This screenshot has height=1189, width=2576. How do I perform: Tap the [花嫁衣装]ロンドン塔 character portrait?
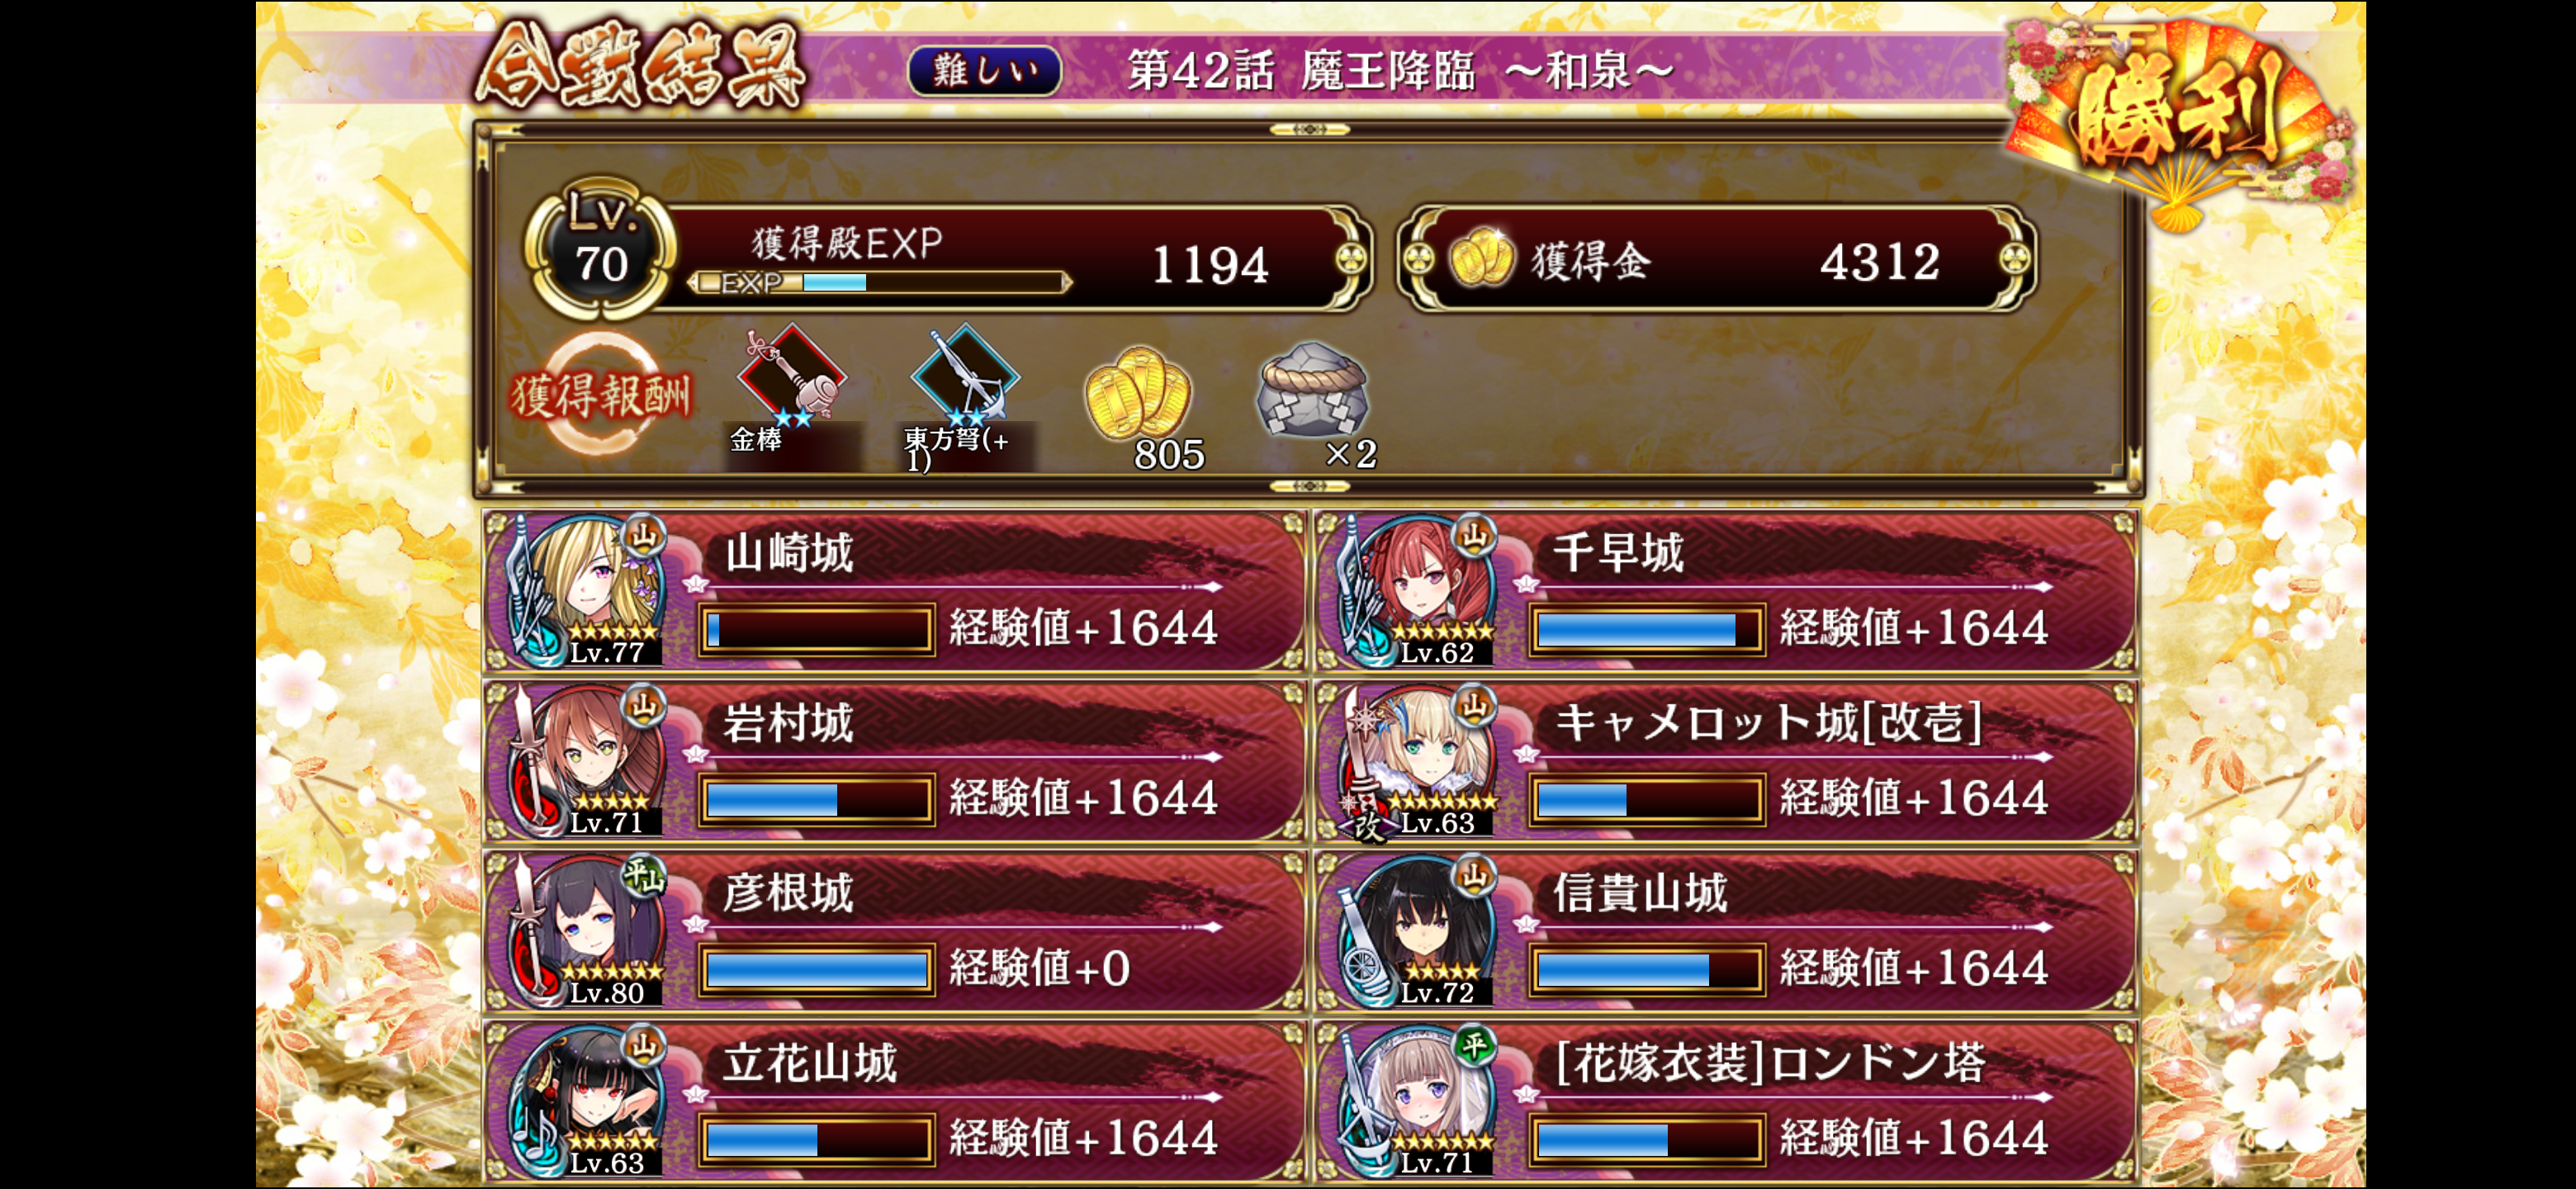click(x=1418, y=1101)
